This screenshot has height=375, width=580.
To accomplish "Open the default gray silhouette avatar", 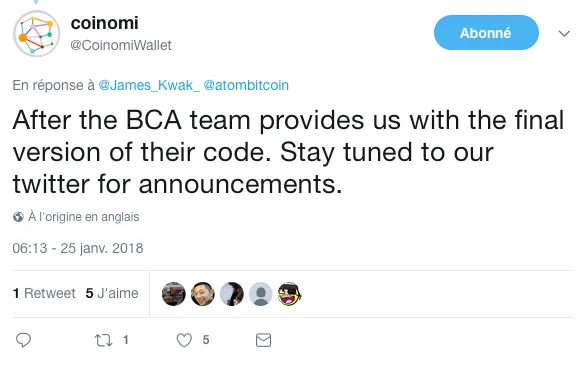I will (x=260, y=294).
